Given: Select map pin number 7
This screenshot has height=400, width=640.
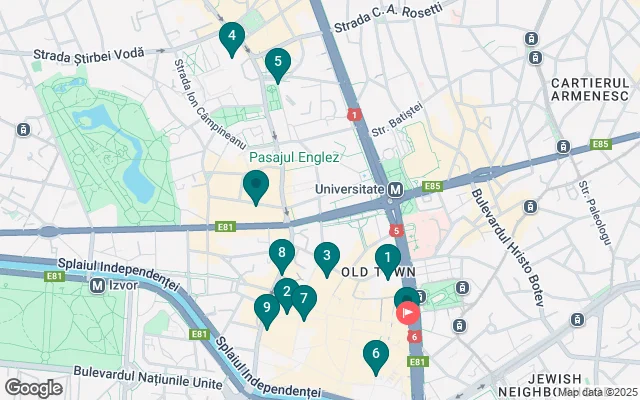Looking at the screenshot, I should pyautogui.click(x=304, y=299).
